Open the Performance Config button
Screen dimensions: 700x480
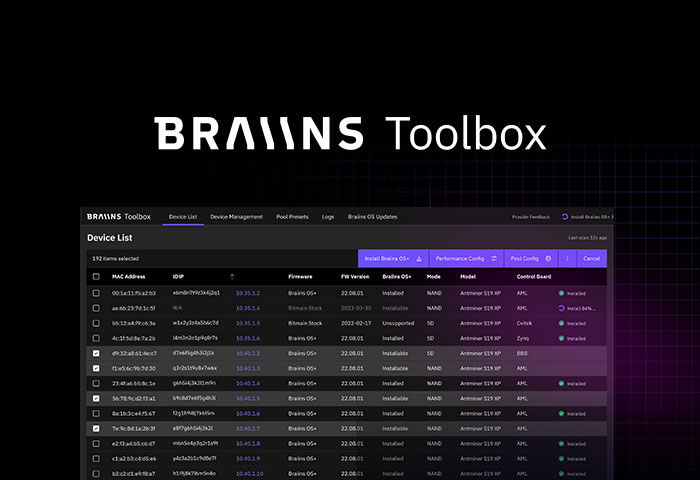pos(467,259)
